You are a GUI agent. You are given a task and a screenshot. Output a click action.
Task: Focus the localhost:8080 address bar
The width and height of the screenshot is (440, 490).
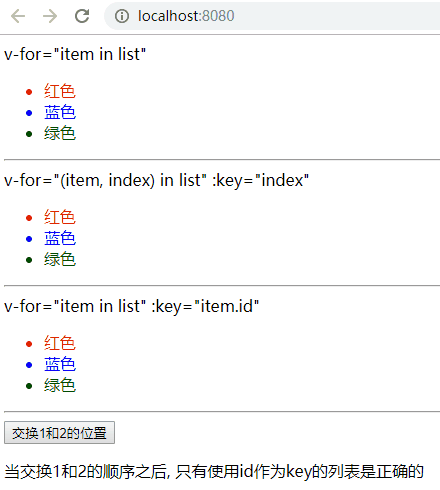tap(272, 16)
